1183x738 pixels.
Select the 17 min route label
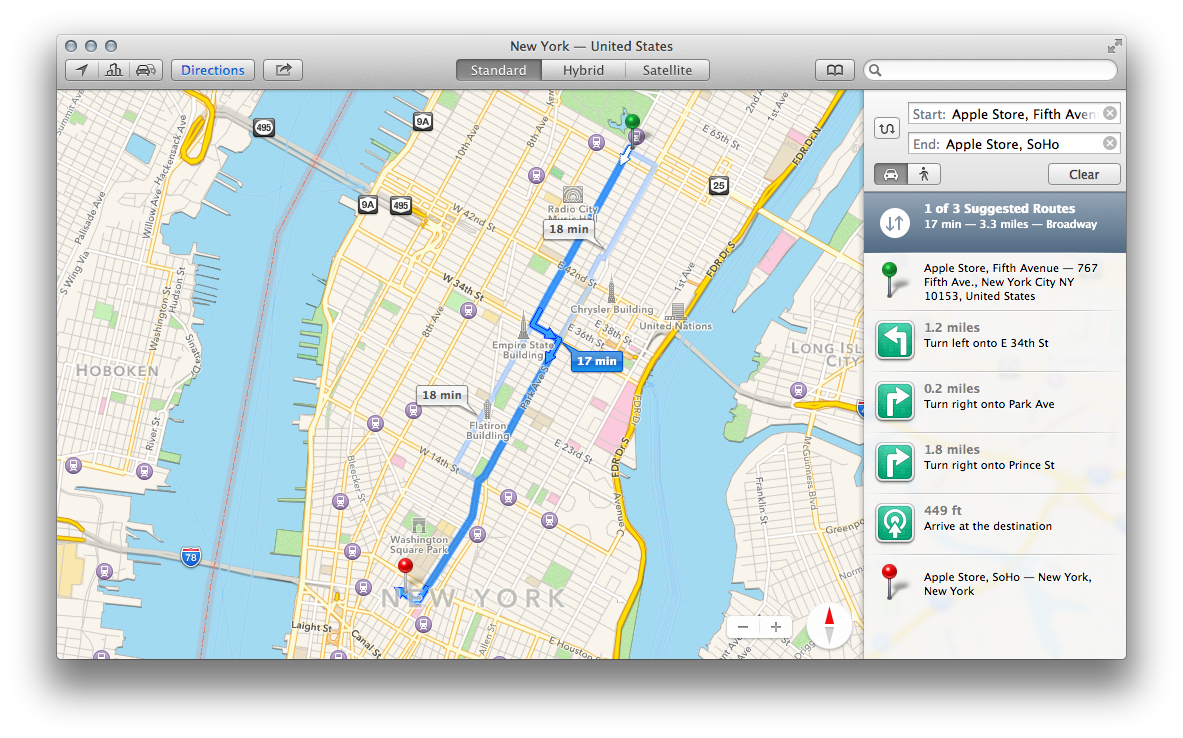point(596,361)
